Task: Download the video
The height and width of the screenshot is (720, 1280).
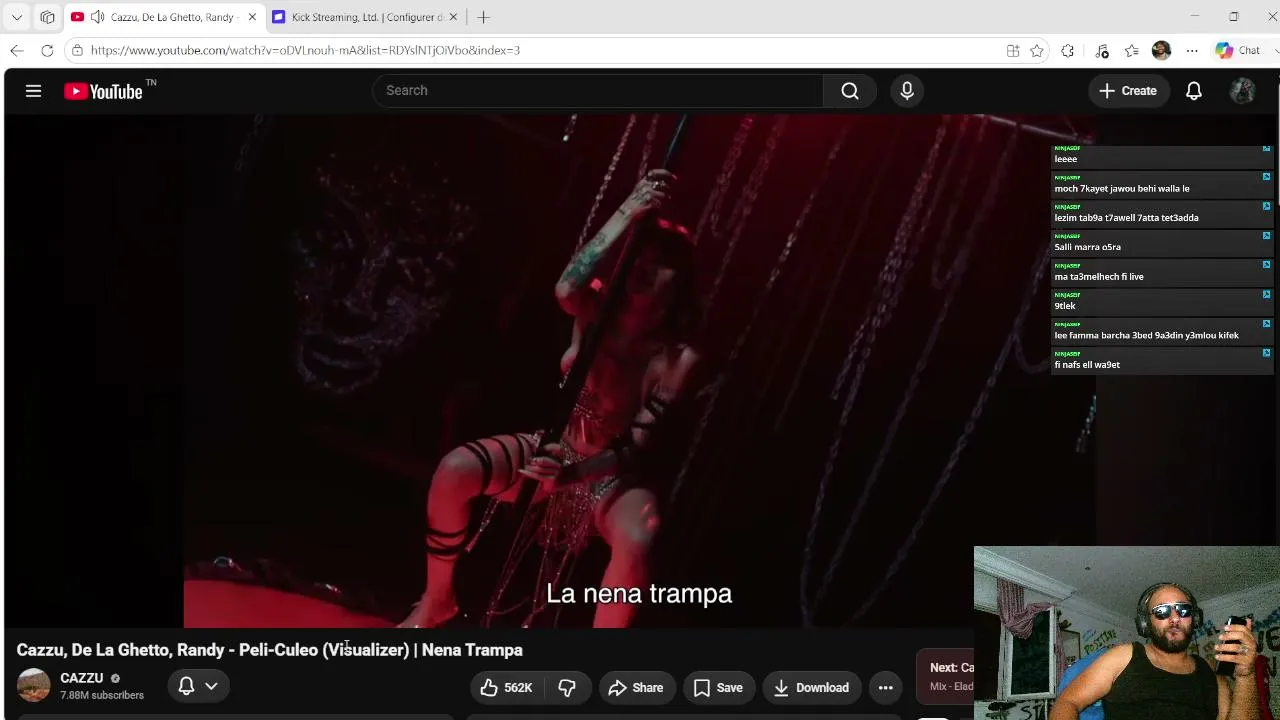Action: pyautogui.click(x=811, y=688)
